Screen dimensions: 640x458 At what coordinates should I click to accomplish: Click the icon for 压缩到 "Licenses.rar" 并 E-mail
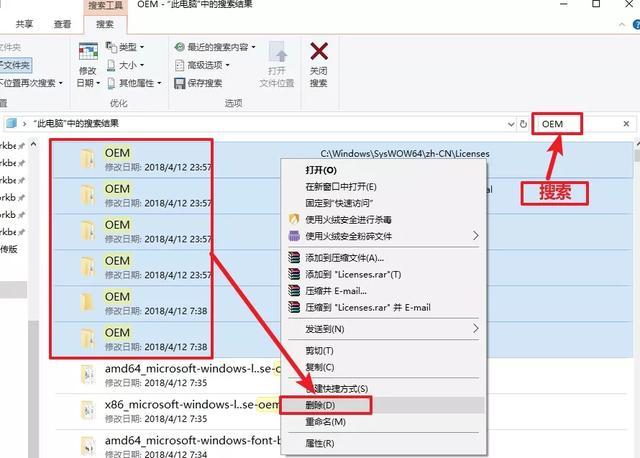pyautogui.click(x=294, y=307)
